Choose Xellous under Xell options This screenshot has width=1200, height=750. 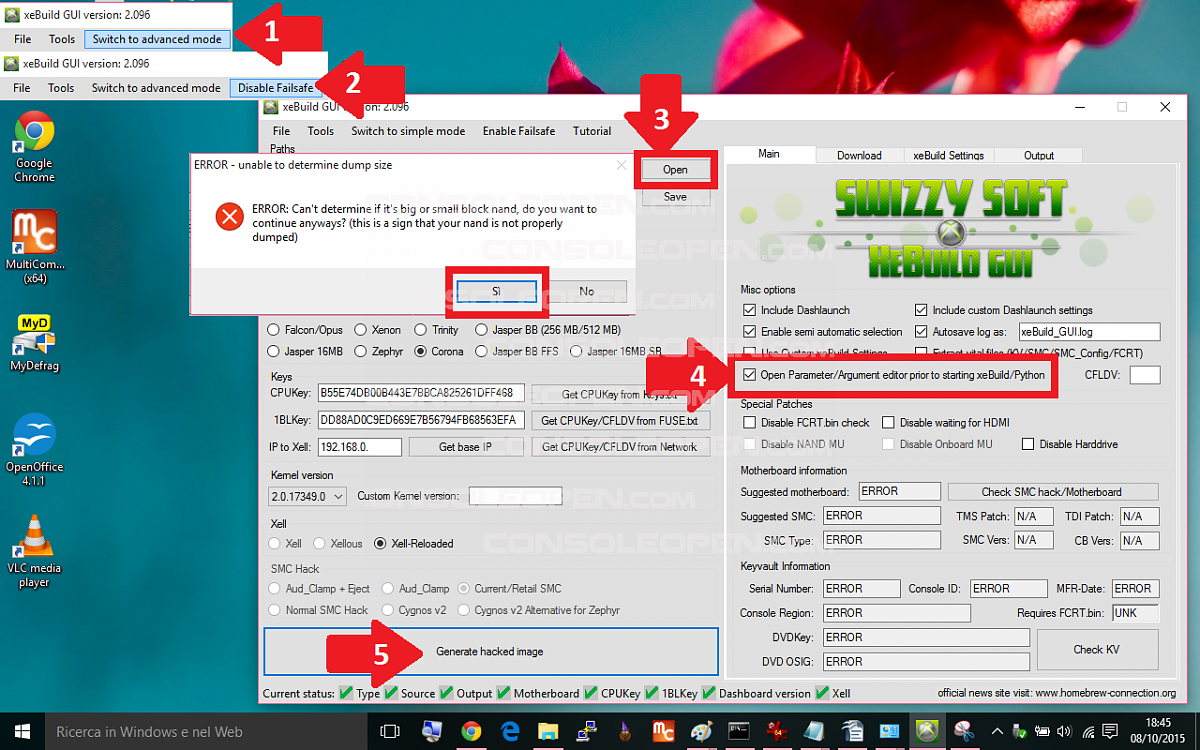point(320,543)
